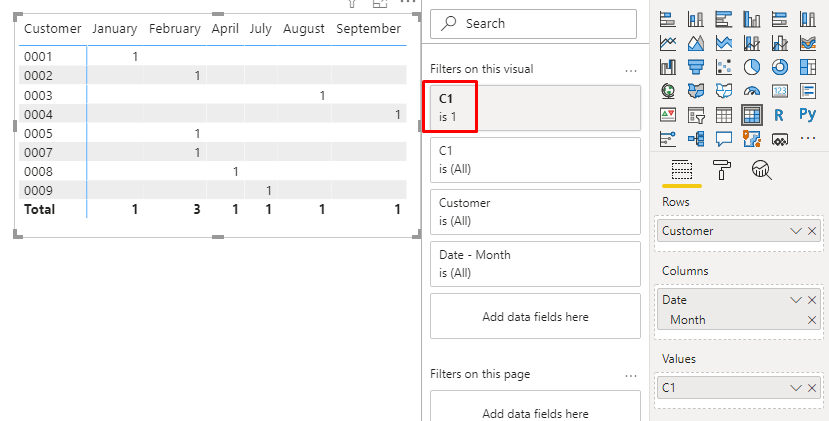Image resolution: width=829 pixels, height=421 pixels.
Task: Choose the Area chart visual
Action: (696, 43)
